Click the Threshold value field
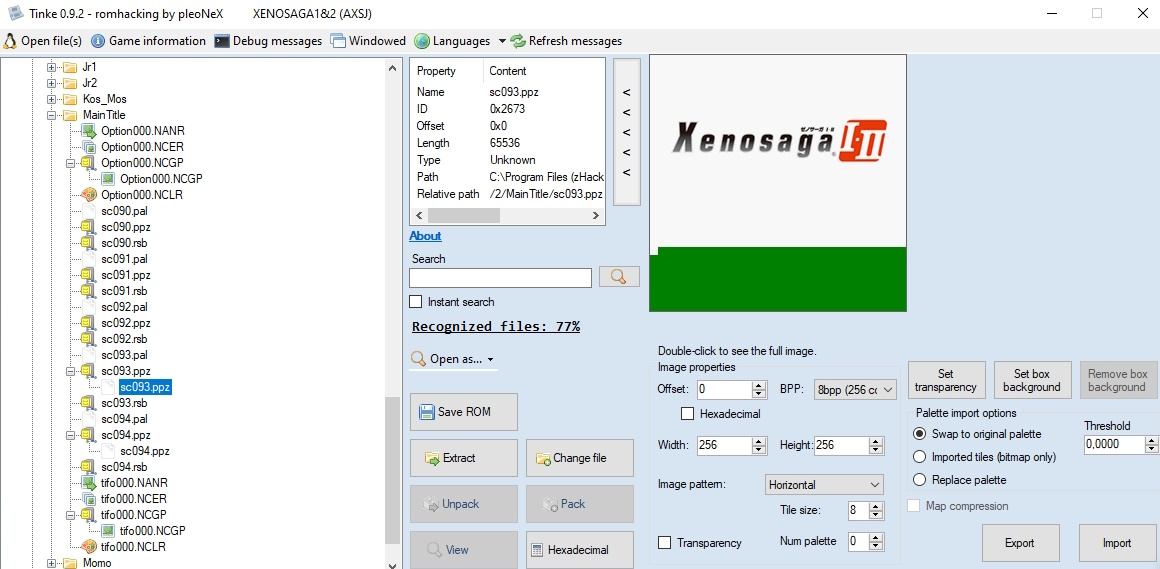This screenshot has width=1160, height=569. click(1113, 445)
